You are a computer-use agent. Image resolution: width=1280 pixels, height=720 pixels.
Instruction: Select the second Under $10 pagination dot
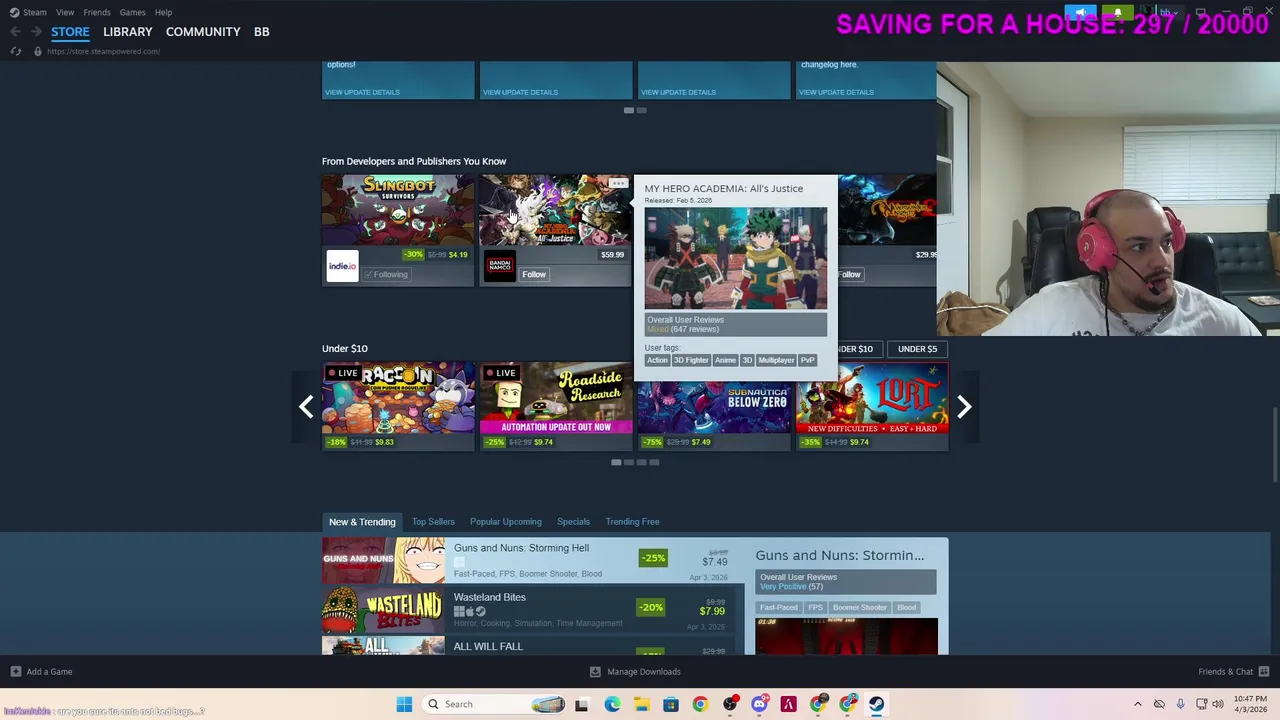[629, 462]
